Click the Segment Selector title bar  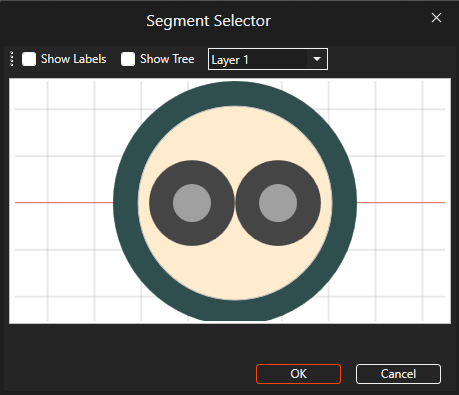point(209,21)
